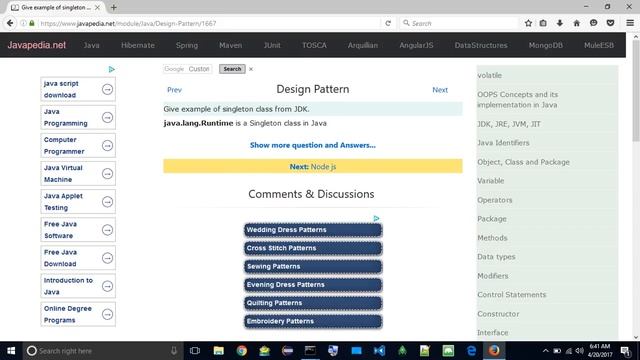Click the Javapedia.net site logo
The height and width of the screenshot is (360, 640).
tap(37, 45)
